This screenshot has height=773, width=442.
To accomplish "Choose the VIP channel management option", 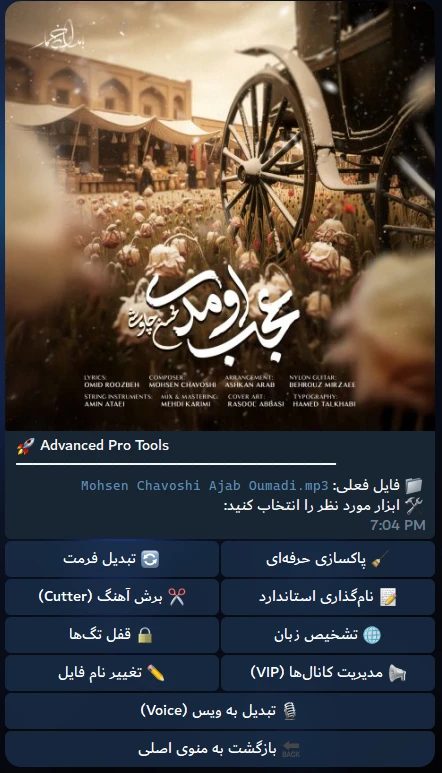I will point(328,673).
